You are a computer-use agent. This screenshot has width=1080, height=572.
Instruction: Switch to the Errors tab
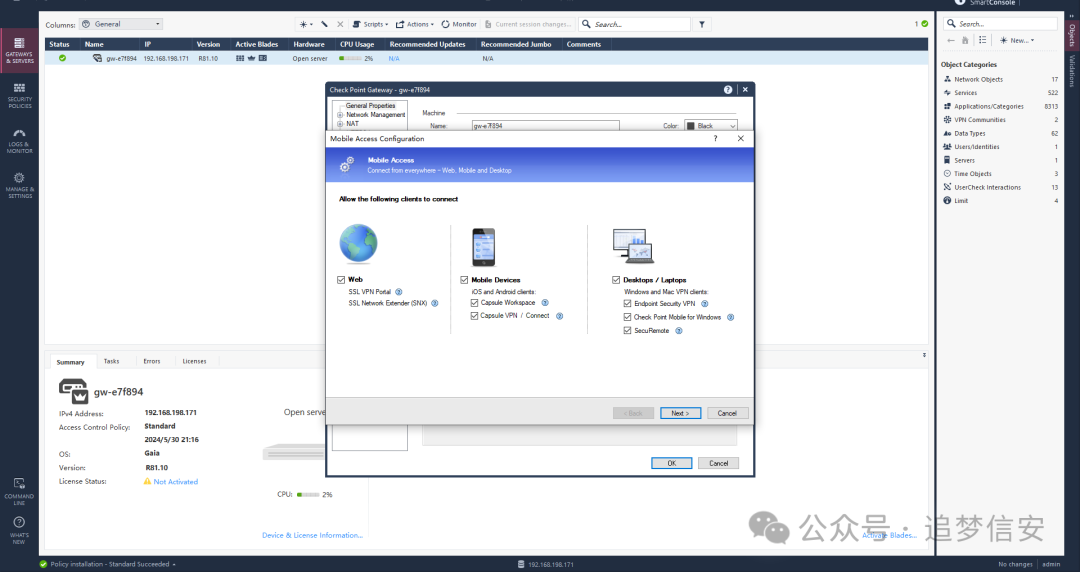click(152, 361)
